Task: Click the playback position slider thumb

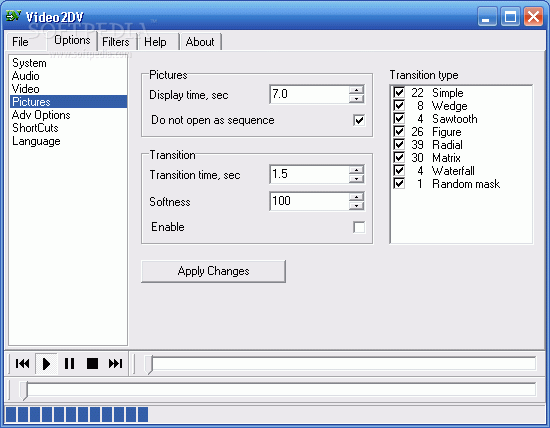Action: [149, 364]
